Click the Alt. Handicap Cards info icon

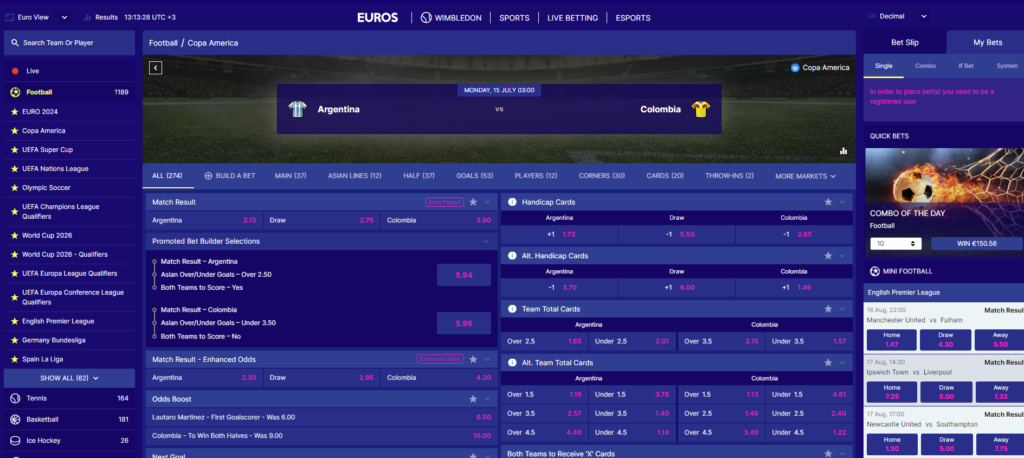click(512, 255)
